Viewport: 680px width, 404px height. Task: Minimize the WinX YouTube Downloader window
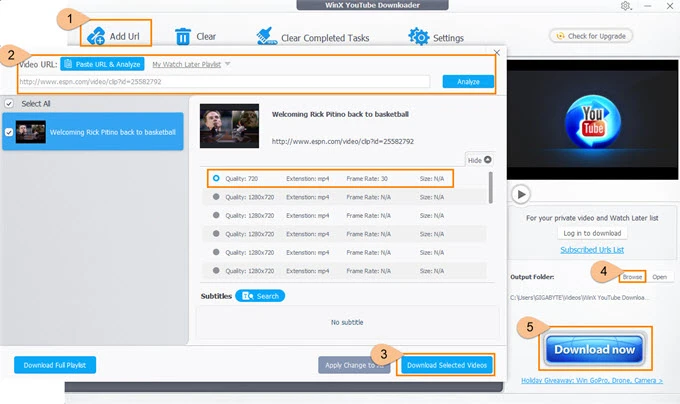tap(647, 6)
